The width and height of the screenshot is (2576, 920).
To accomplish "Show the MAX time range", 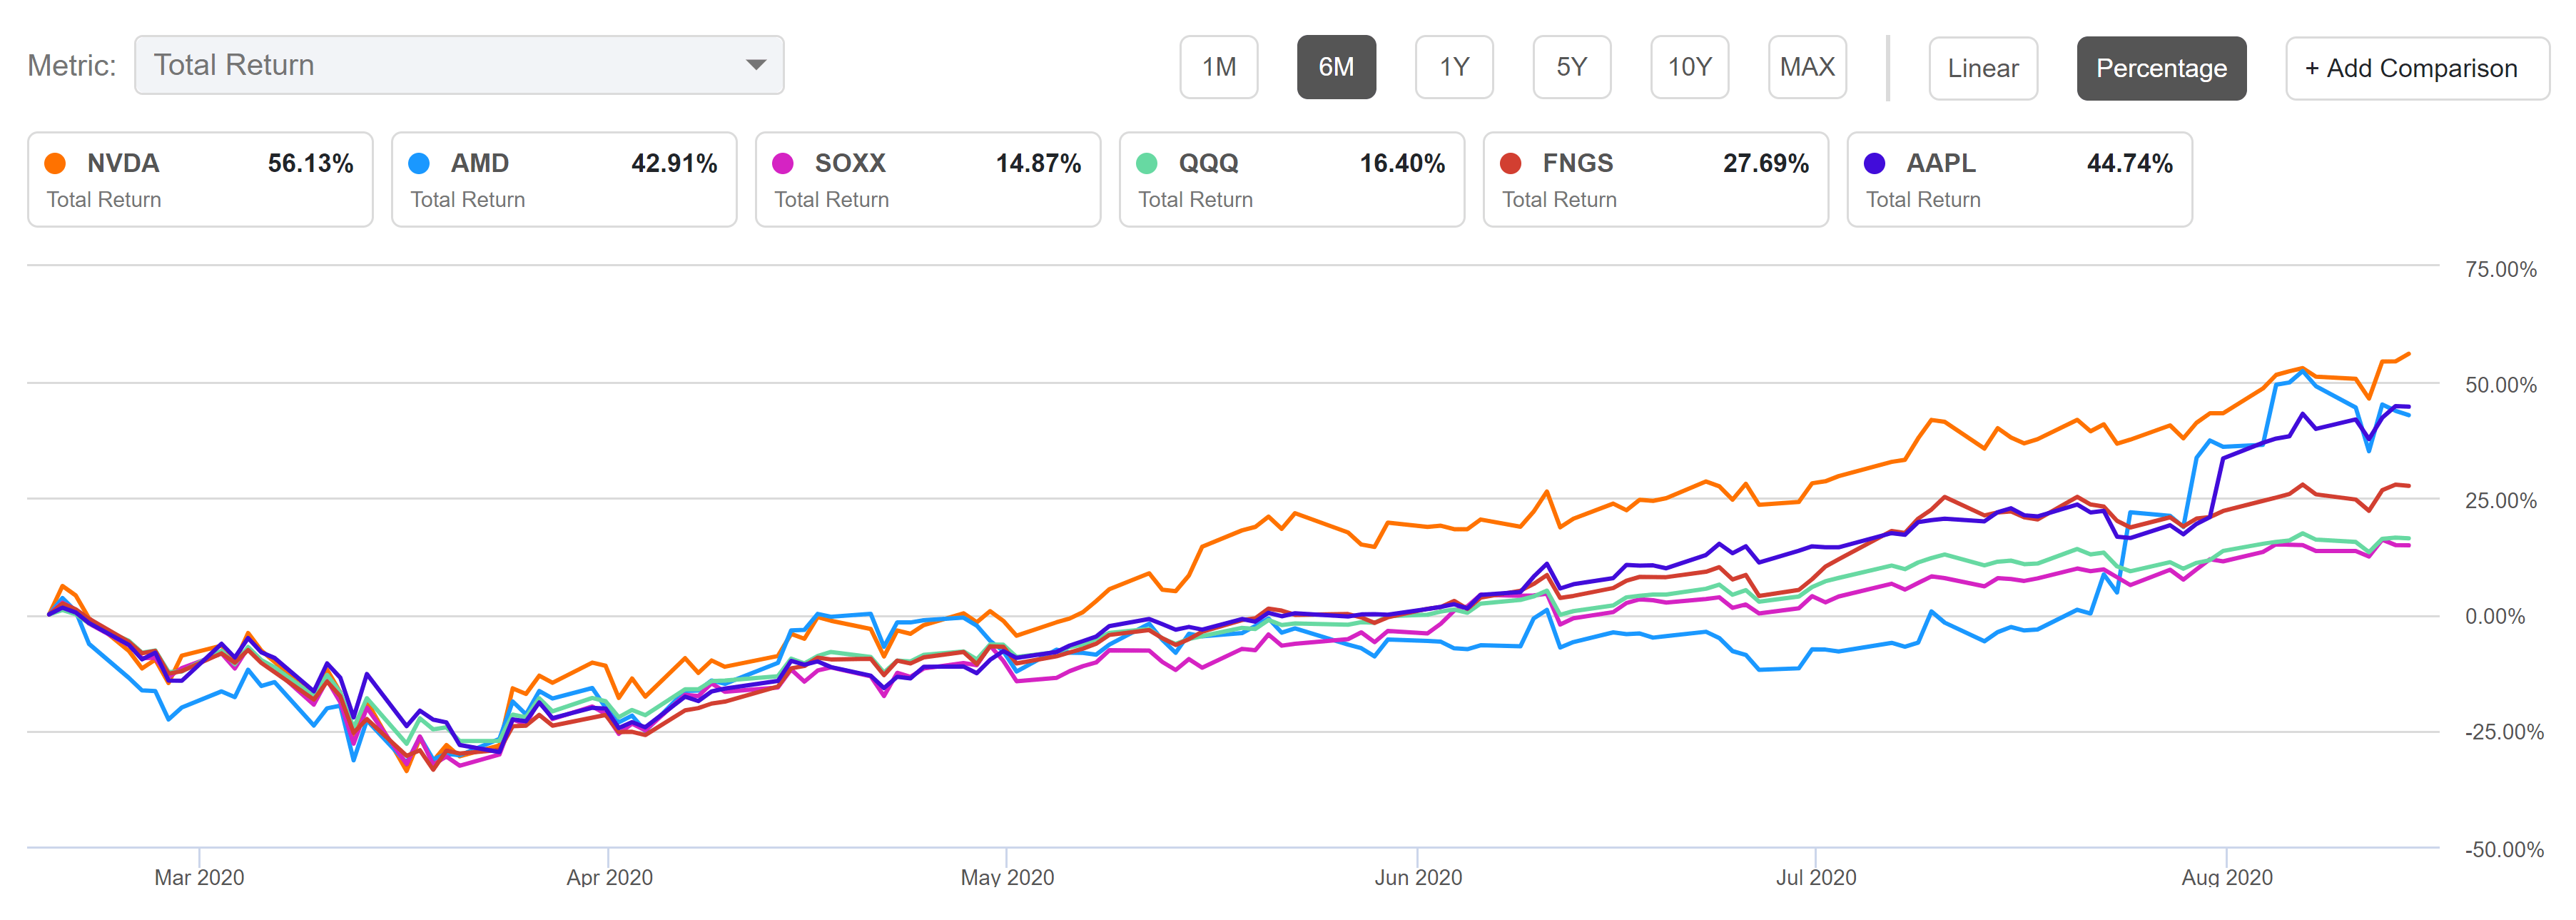I will pyautogui.click(x=1807, y=67).
